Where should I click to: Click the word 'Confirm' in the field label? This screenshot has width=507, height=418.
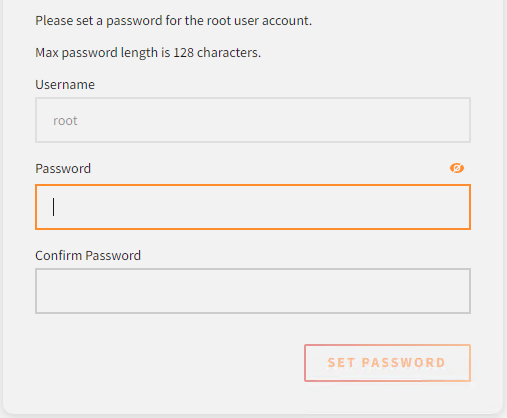[58, 256]
